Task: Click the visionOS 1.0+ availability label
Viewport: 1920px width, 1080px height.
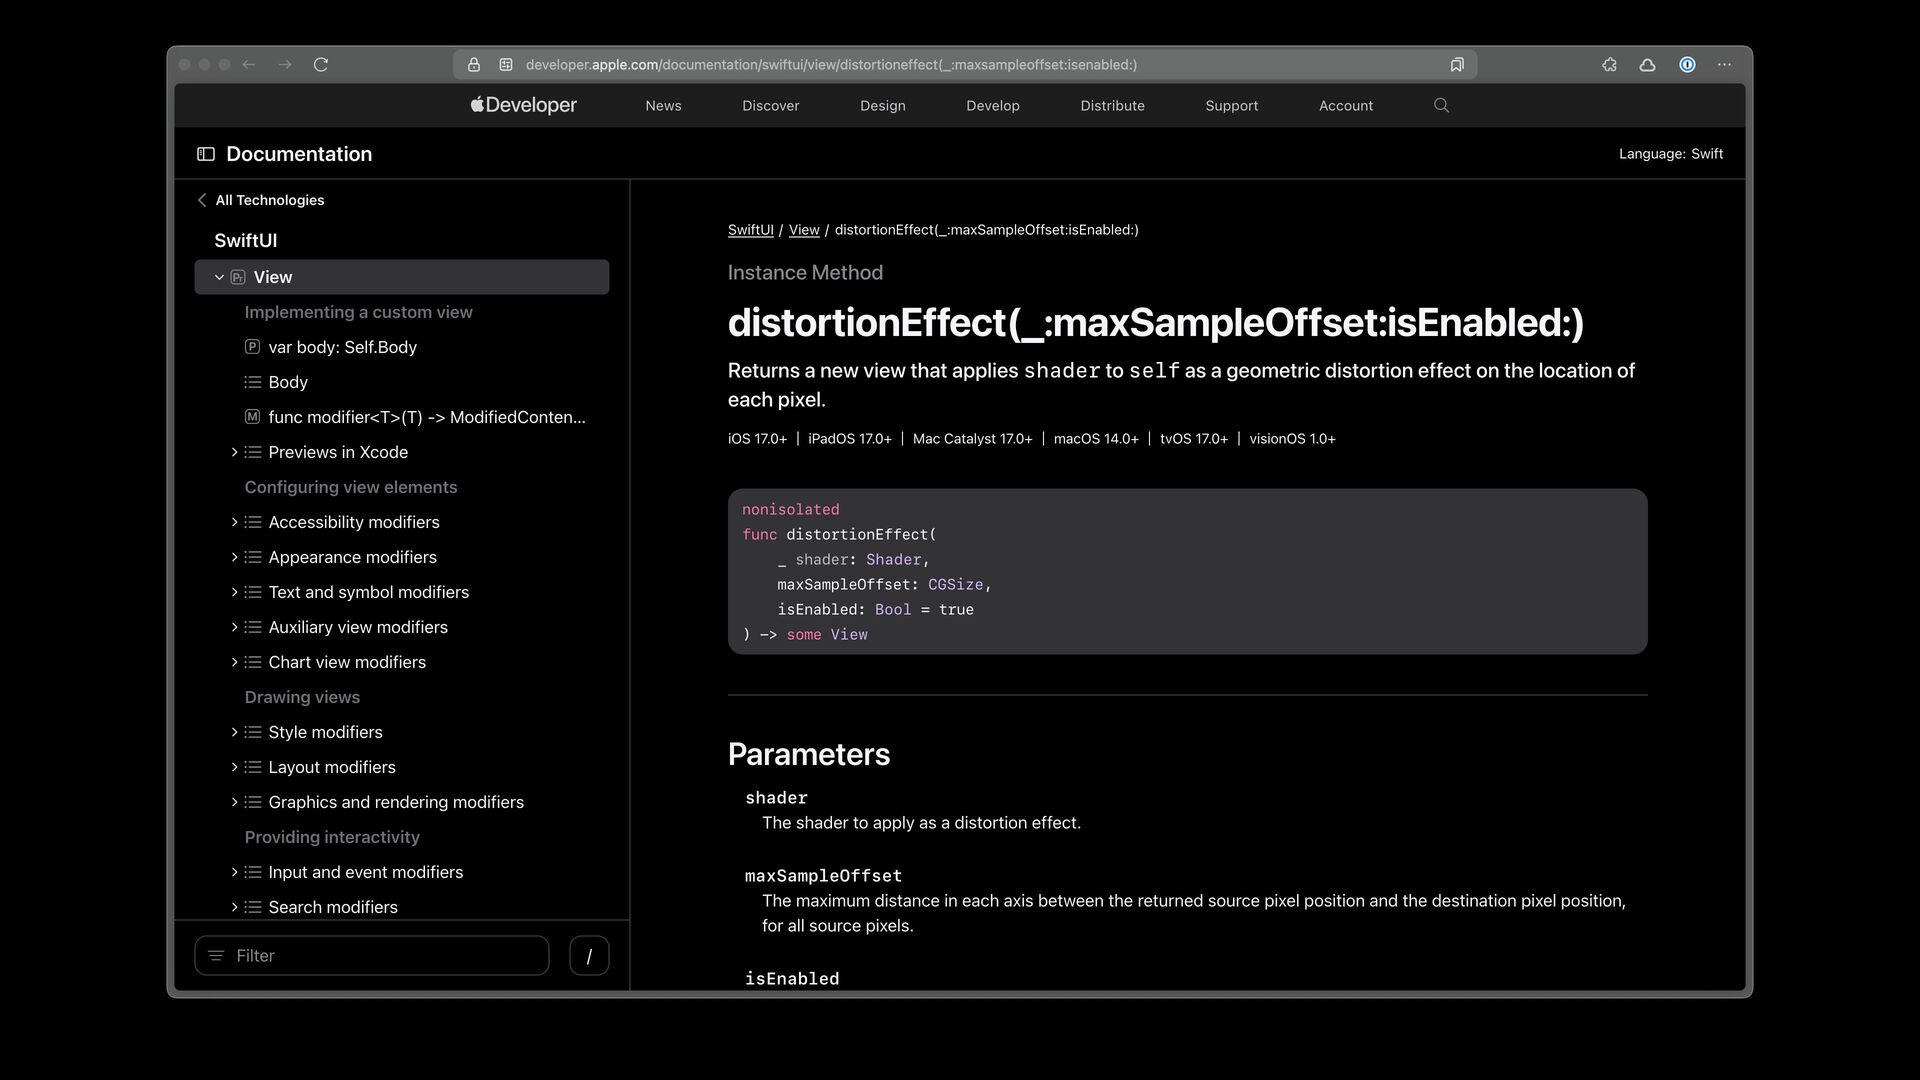Action: tap(1292, 439)
